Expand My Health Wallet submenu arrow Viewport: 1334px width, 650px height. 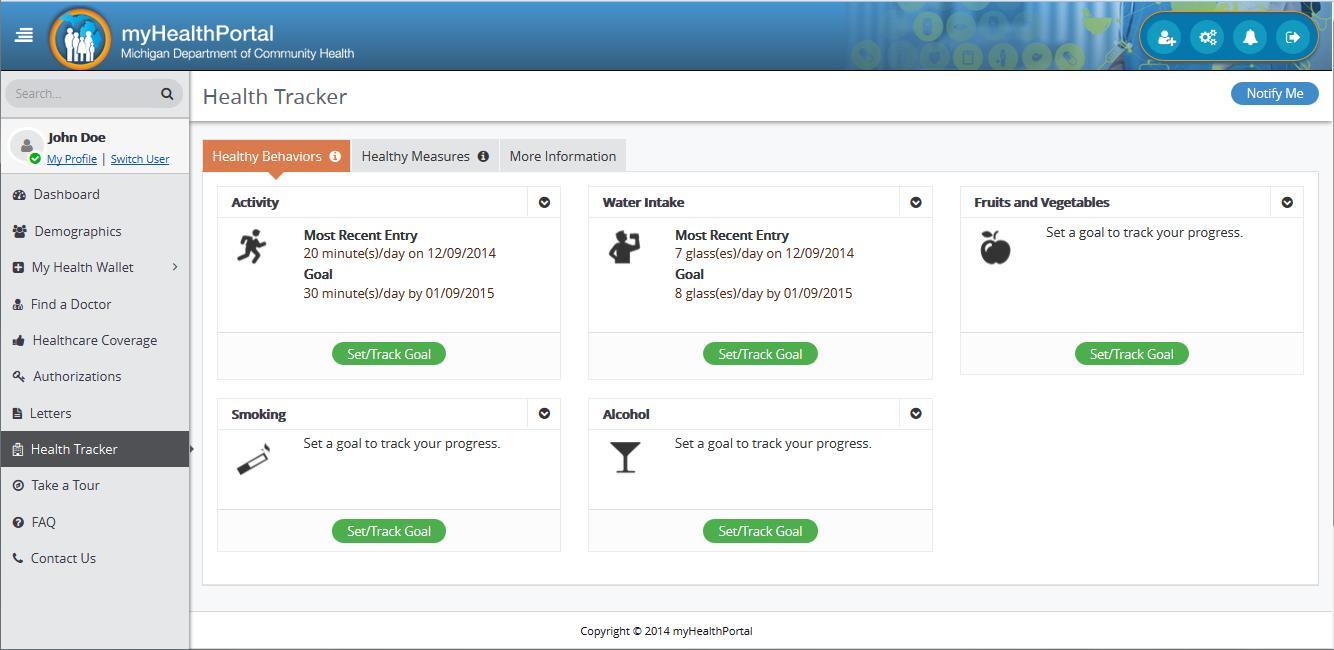[x=175, y=267]
